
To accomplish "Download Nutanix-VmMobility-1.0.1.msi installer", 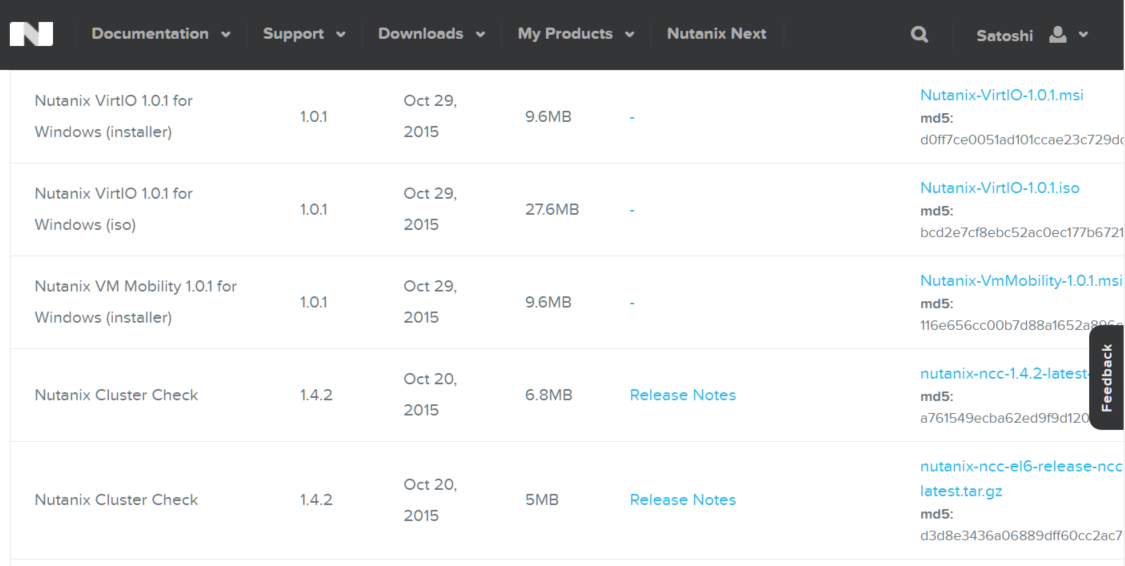I will coord(1020,280).
